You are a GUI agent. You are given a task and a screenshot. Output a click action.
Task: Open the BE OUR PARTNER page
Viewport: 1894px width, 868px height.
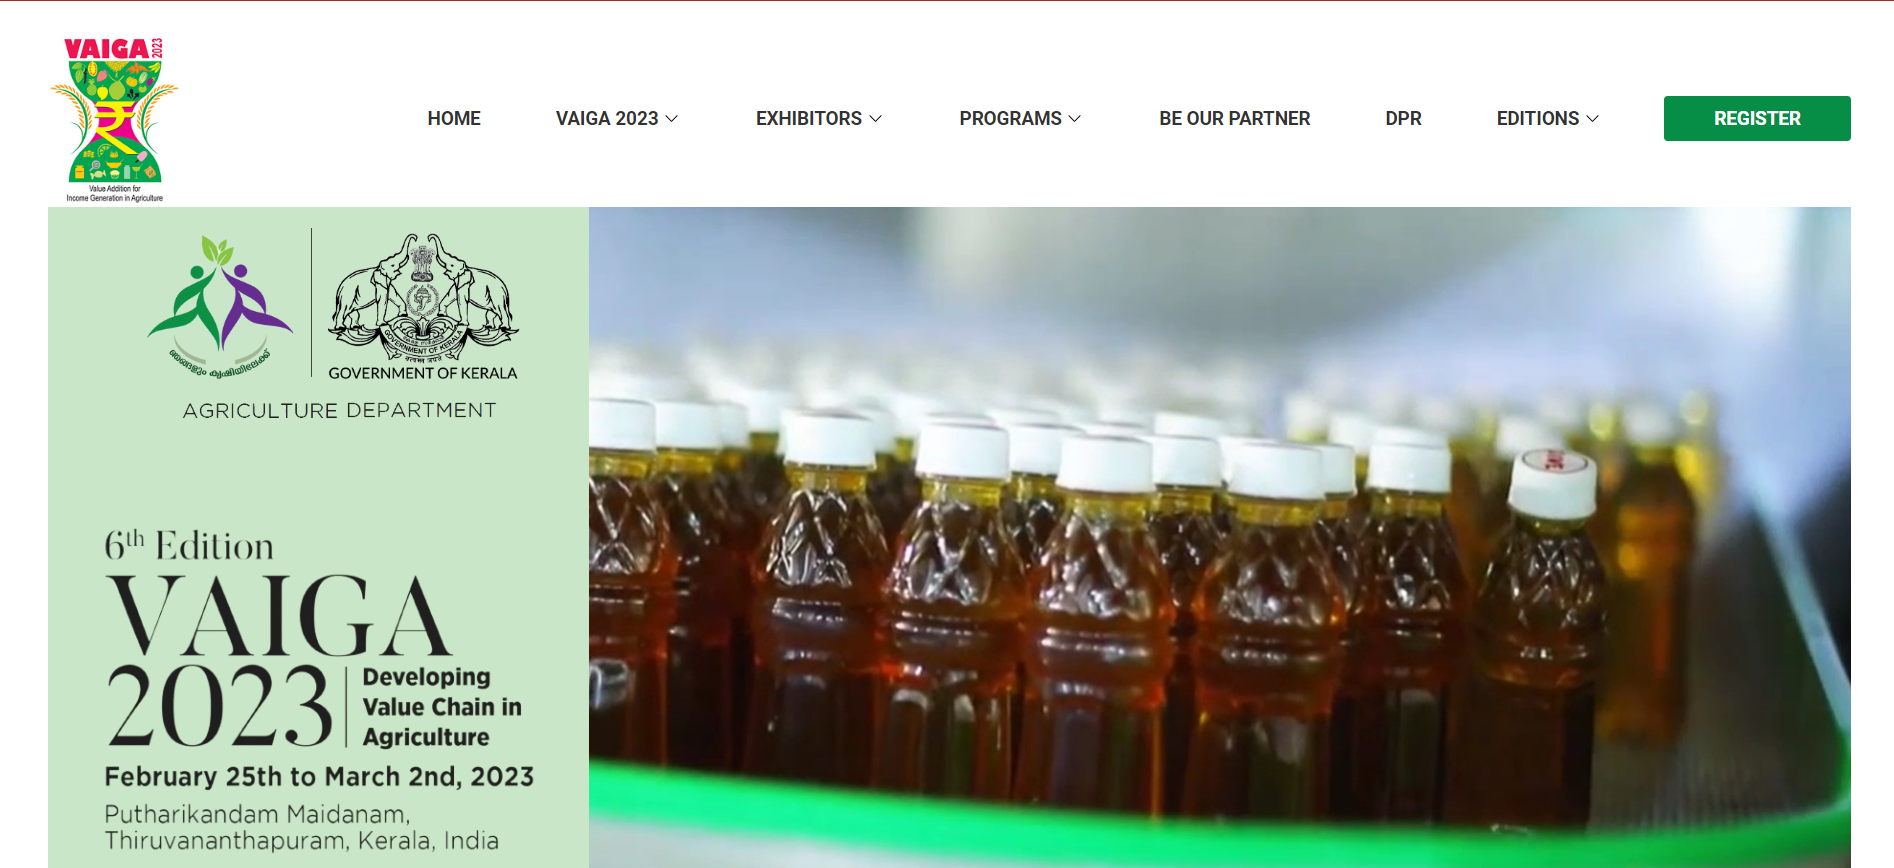(x=1234, y=118)
